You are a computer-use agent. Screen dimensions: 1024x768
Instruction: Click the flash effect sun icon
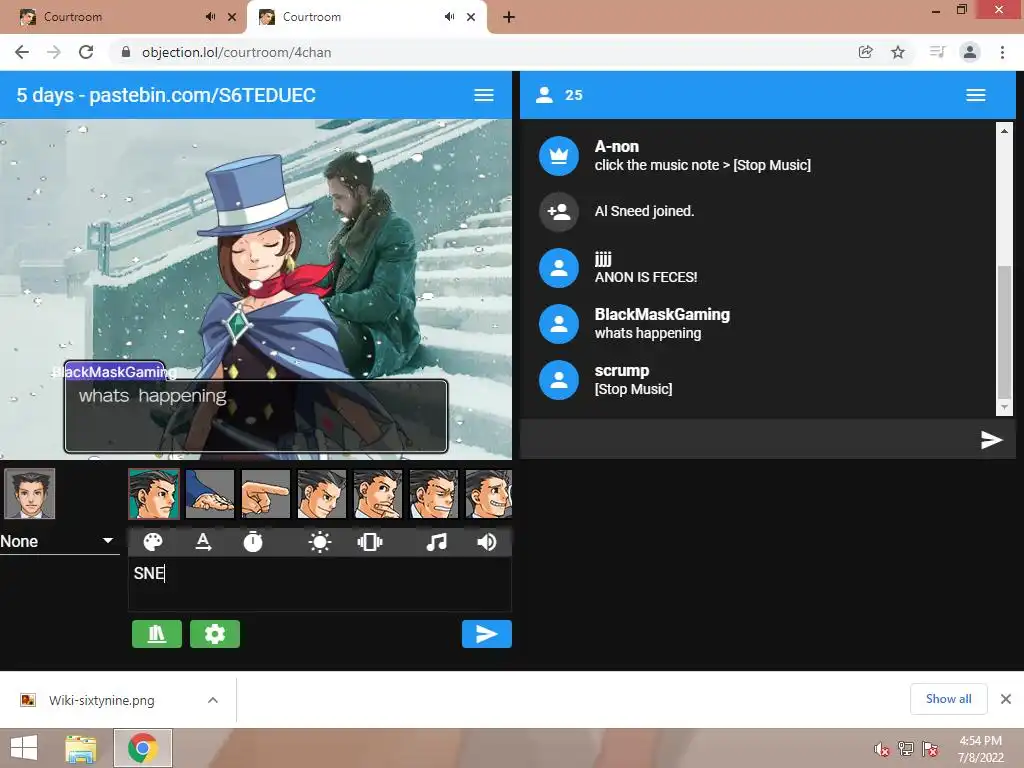(x=319, y=542)
